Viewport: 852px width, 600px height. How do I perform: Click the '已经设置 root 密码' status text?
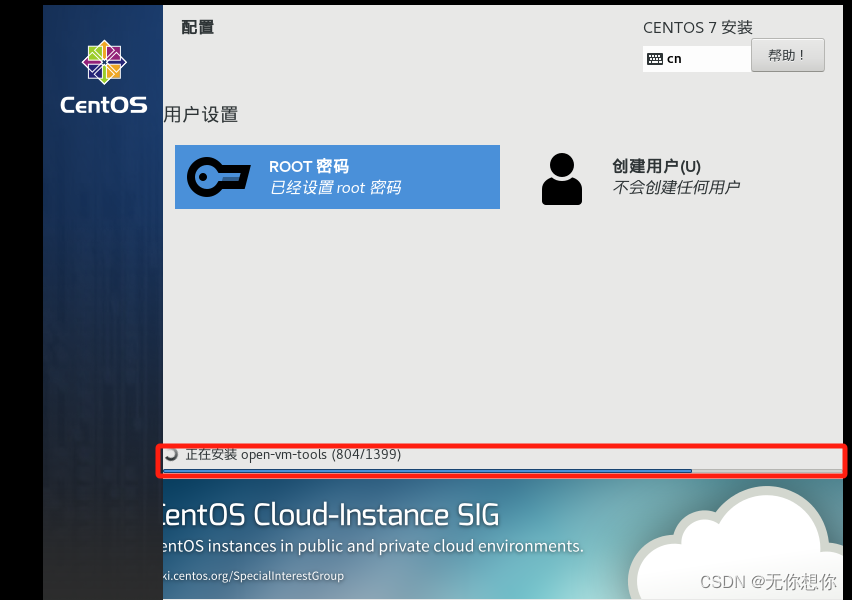click(x=335, y=188)
